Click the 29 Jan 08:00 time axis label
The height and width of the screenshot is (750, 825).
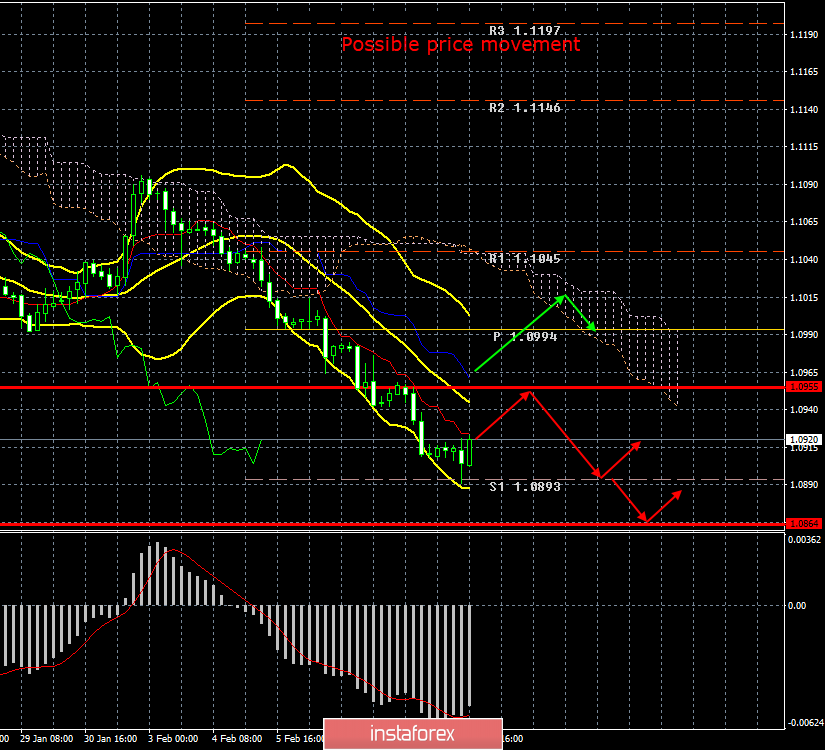tap(48, 739)
